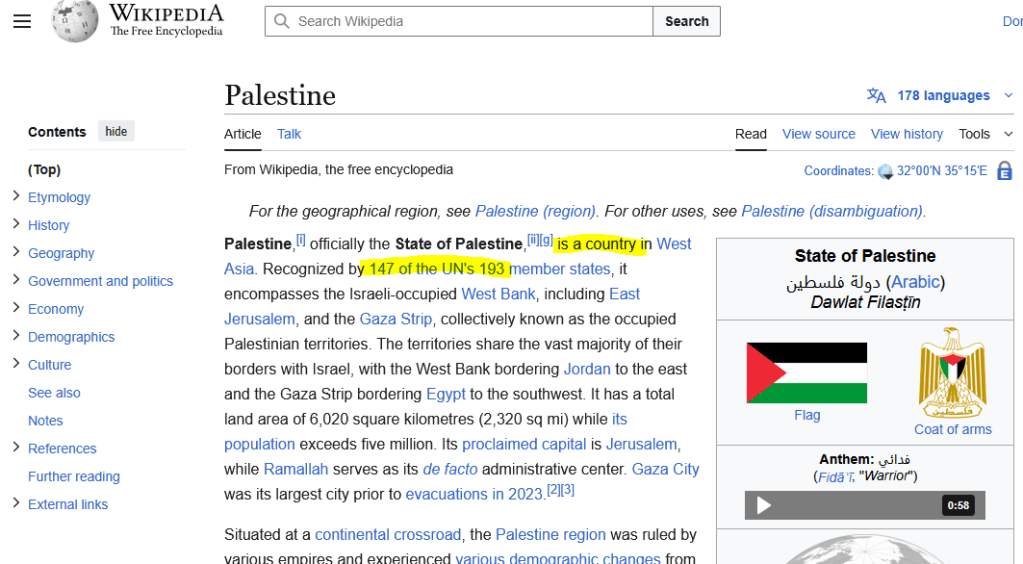Click the padlock page protection icon
Viewport: 1023px width, 564px height.
[1004, 171]
